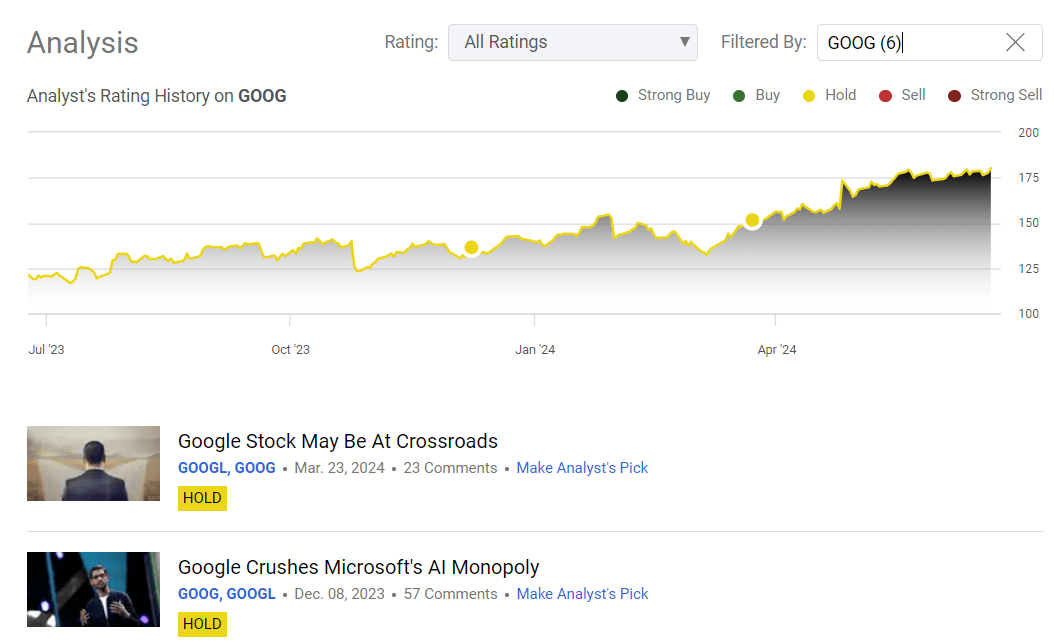Click the yellow HOLD badge on the Crossroads article
1054x643 pixels.
pos(202,497)
